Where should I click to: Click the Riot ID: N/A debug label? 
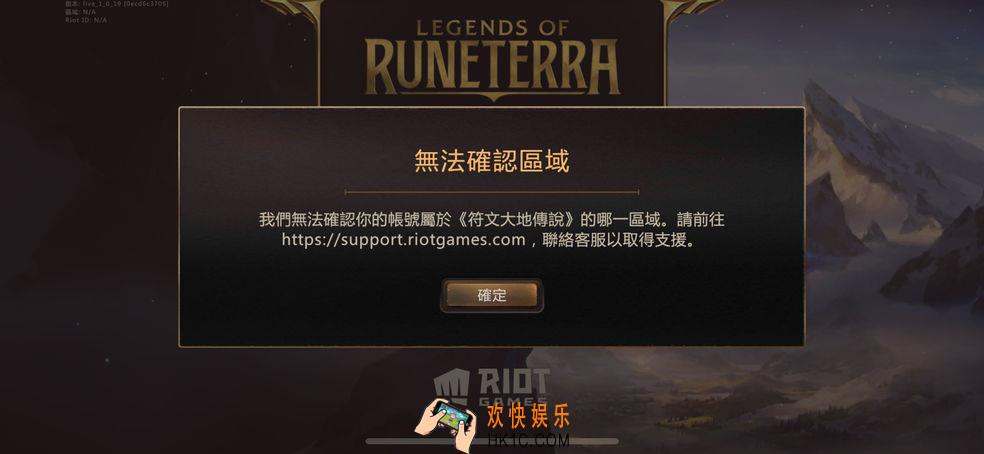[87, 20]
